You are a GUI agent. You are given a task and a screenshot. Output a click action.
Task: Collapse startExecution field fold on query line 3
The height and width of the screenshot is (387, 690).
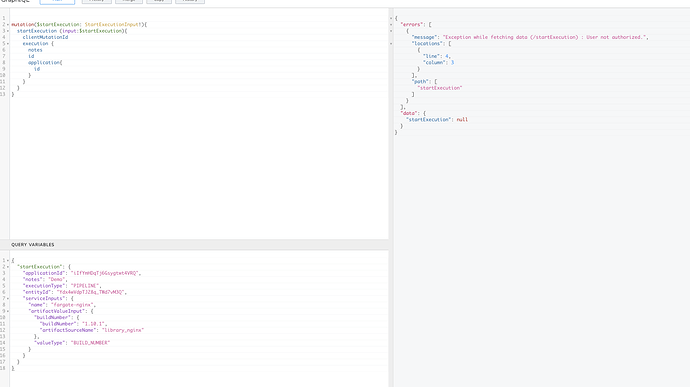[7, 31]
